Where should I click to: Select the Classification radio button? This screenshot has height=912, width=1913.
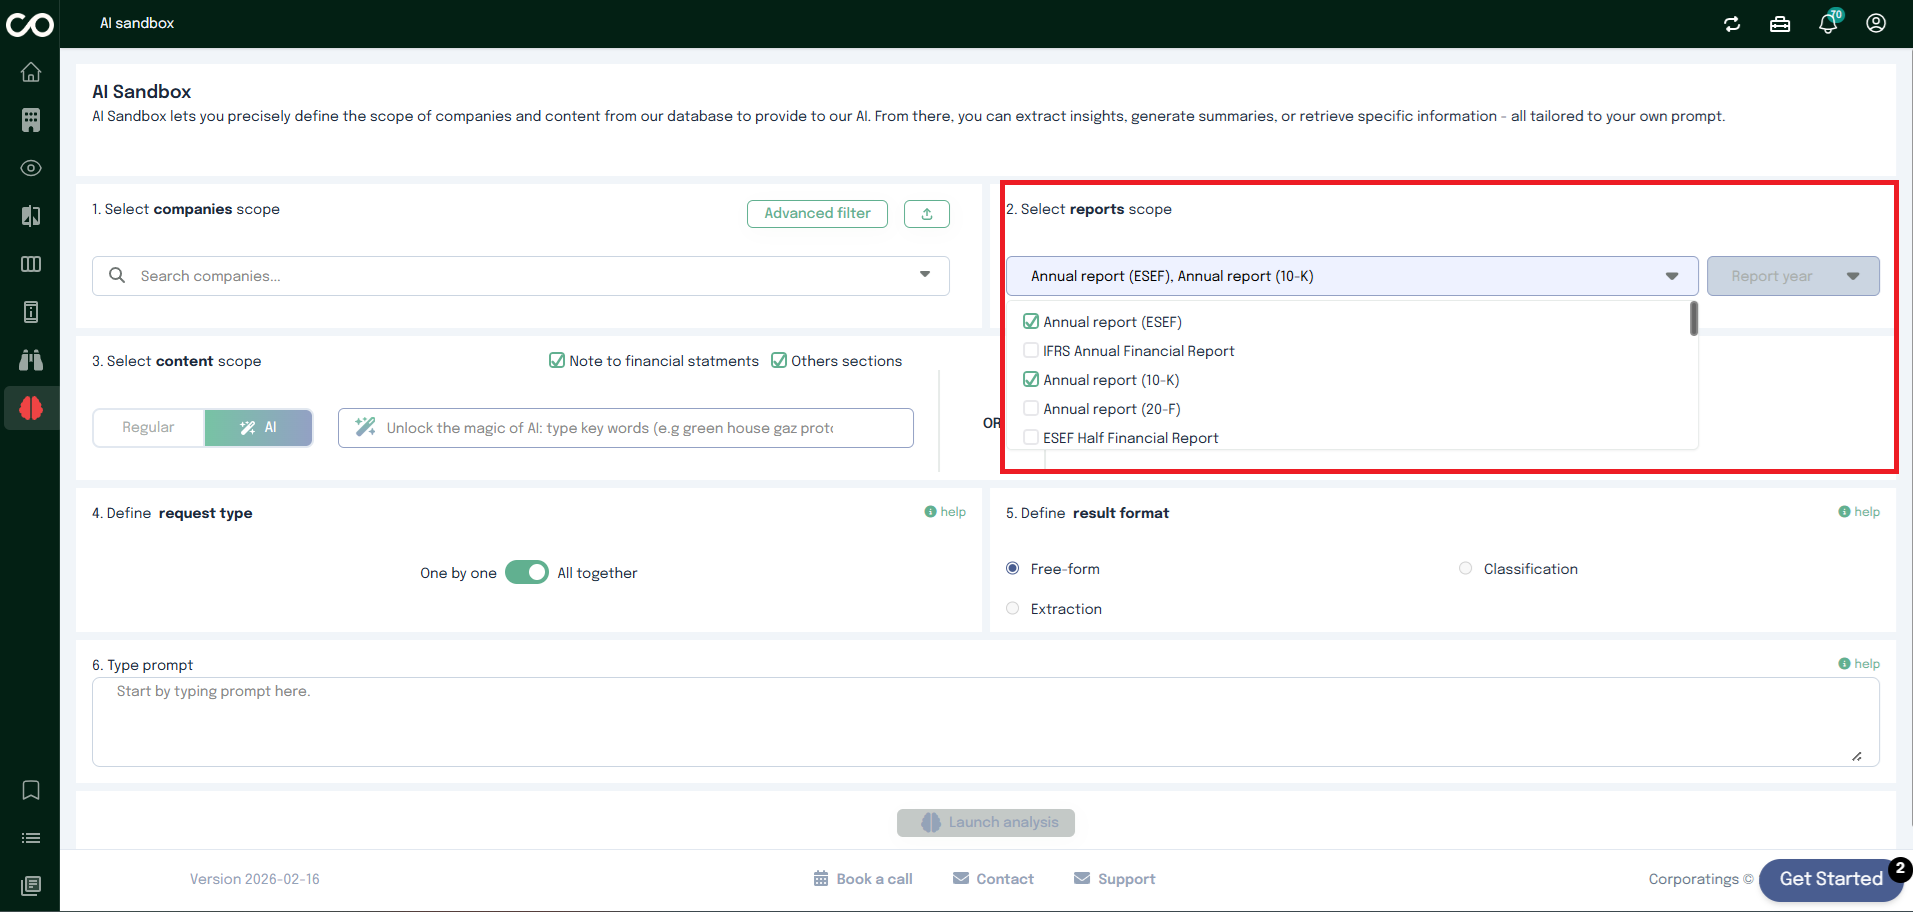click(x=1465, y=569)
